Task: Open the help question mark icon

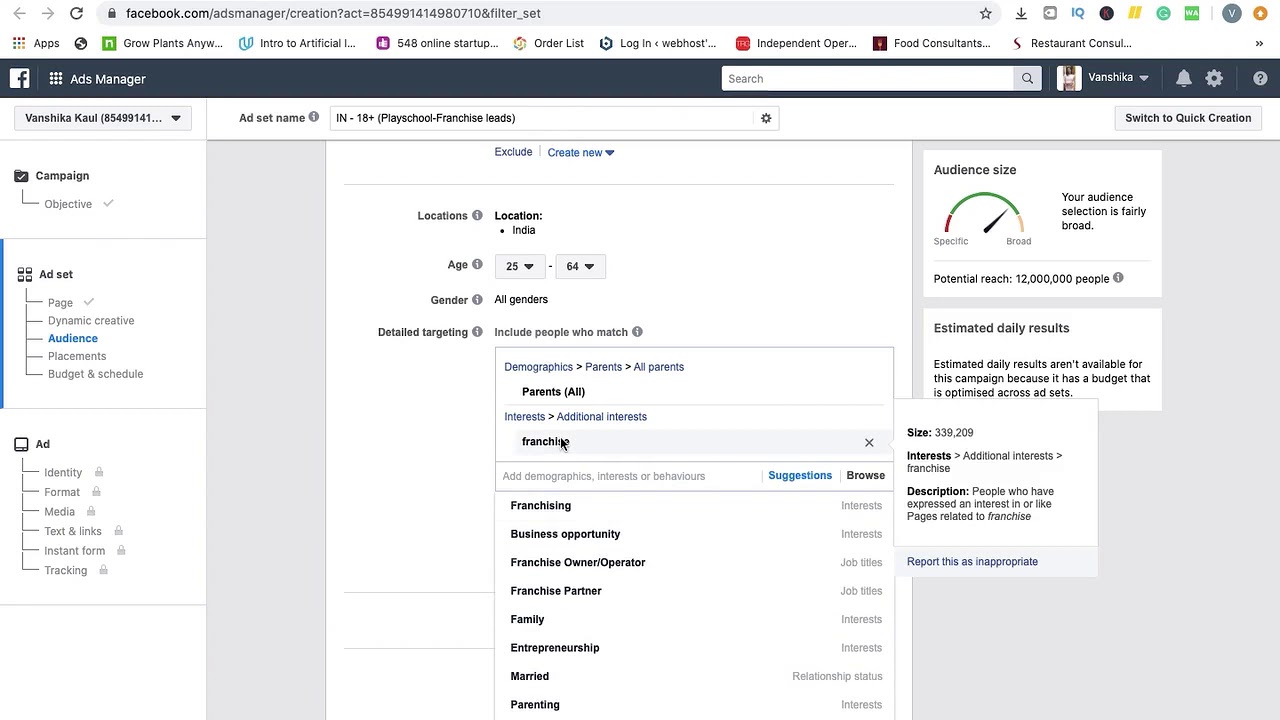Action: click(1260, 78)
